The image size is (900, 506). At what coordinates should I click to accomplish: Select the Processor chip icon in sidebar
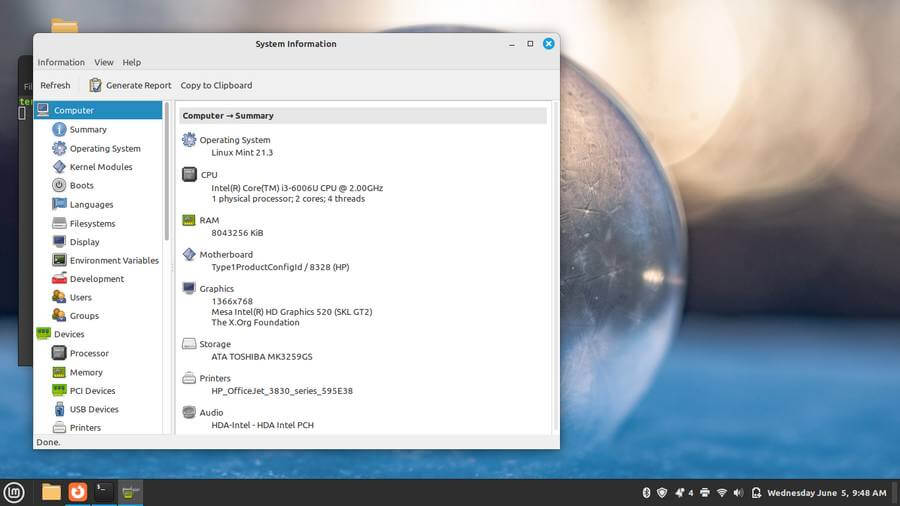pyautogui.click(x=59, y=353)
